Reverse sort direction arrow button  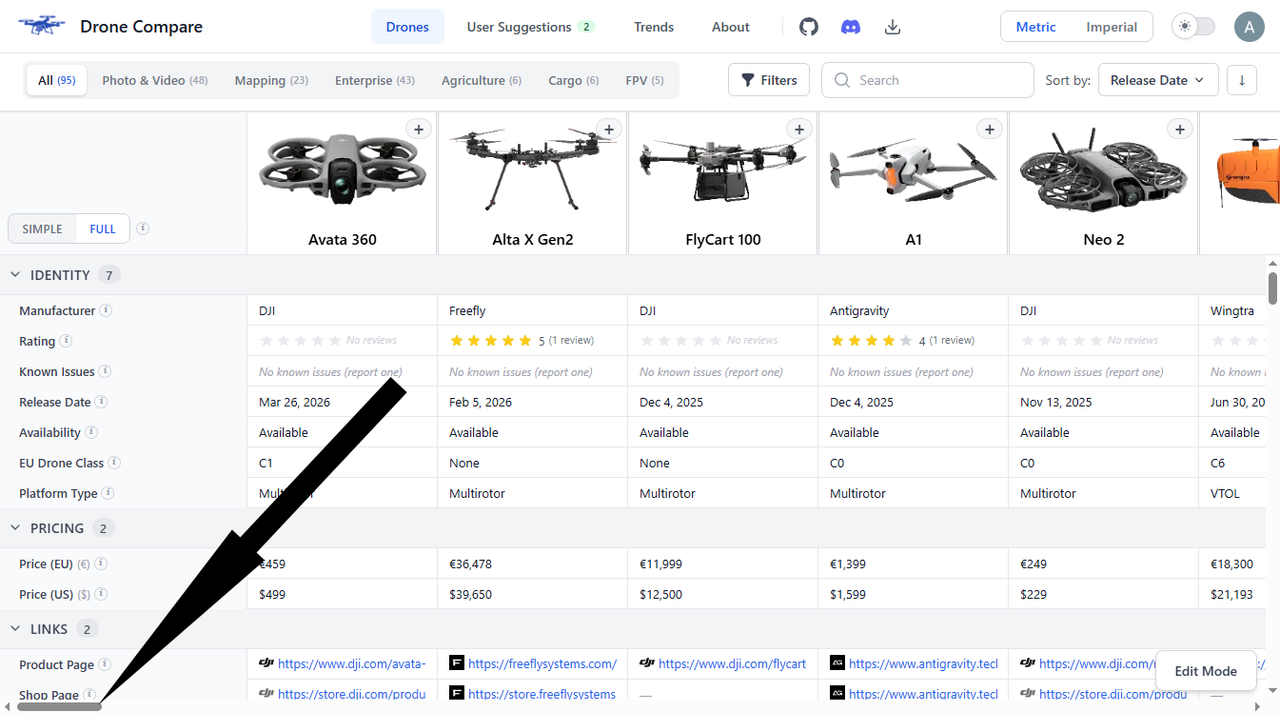coord(1241,80)
